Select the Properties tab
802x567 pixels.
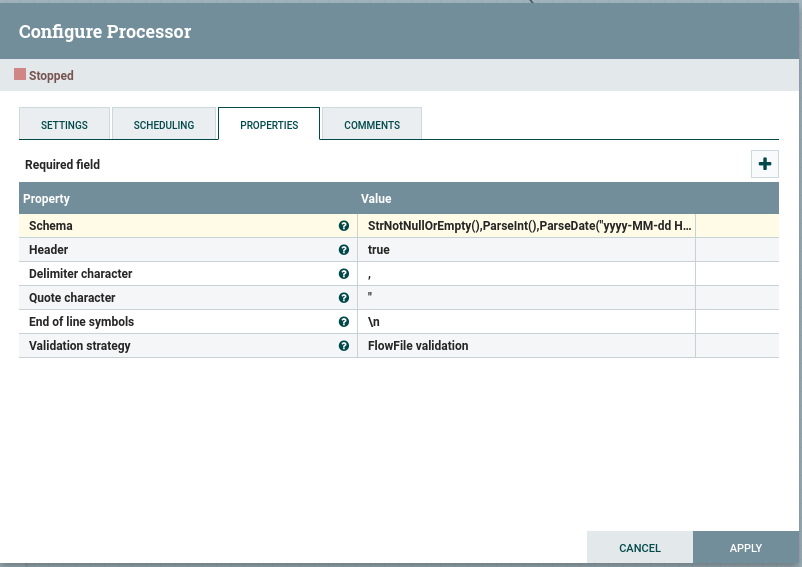pyautogui.click(x=269, y=123)
